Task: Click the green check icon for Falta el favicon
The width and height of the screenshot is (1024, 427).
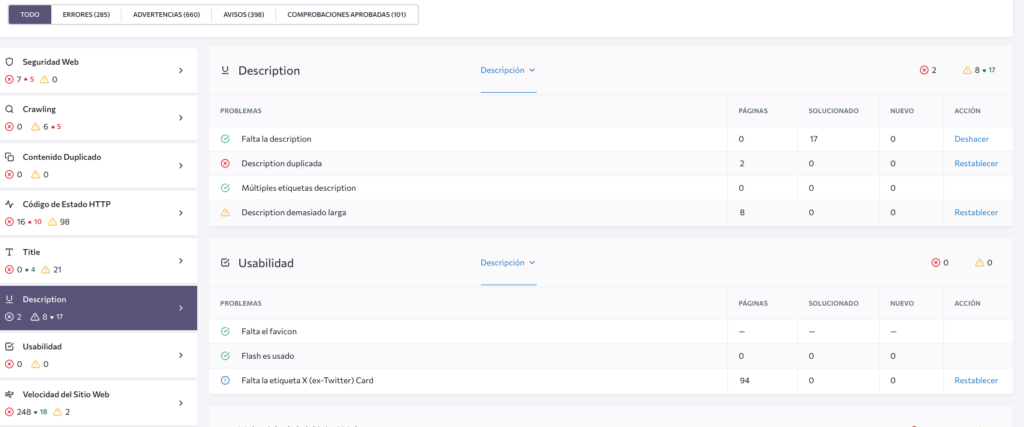Action: (x=225, y=332)
